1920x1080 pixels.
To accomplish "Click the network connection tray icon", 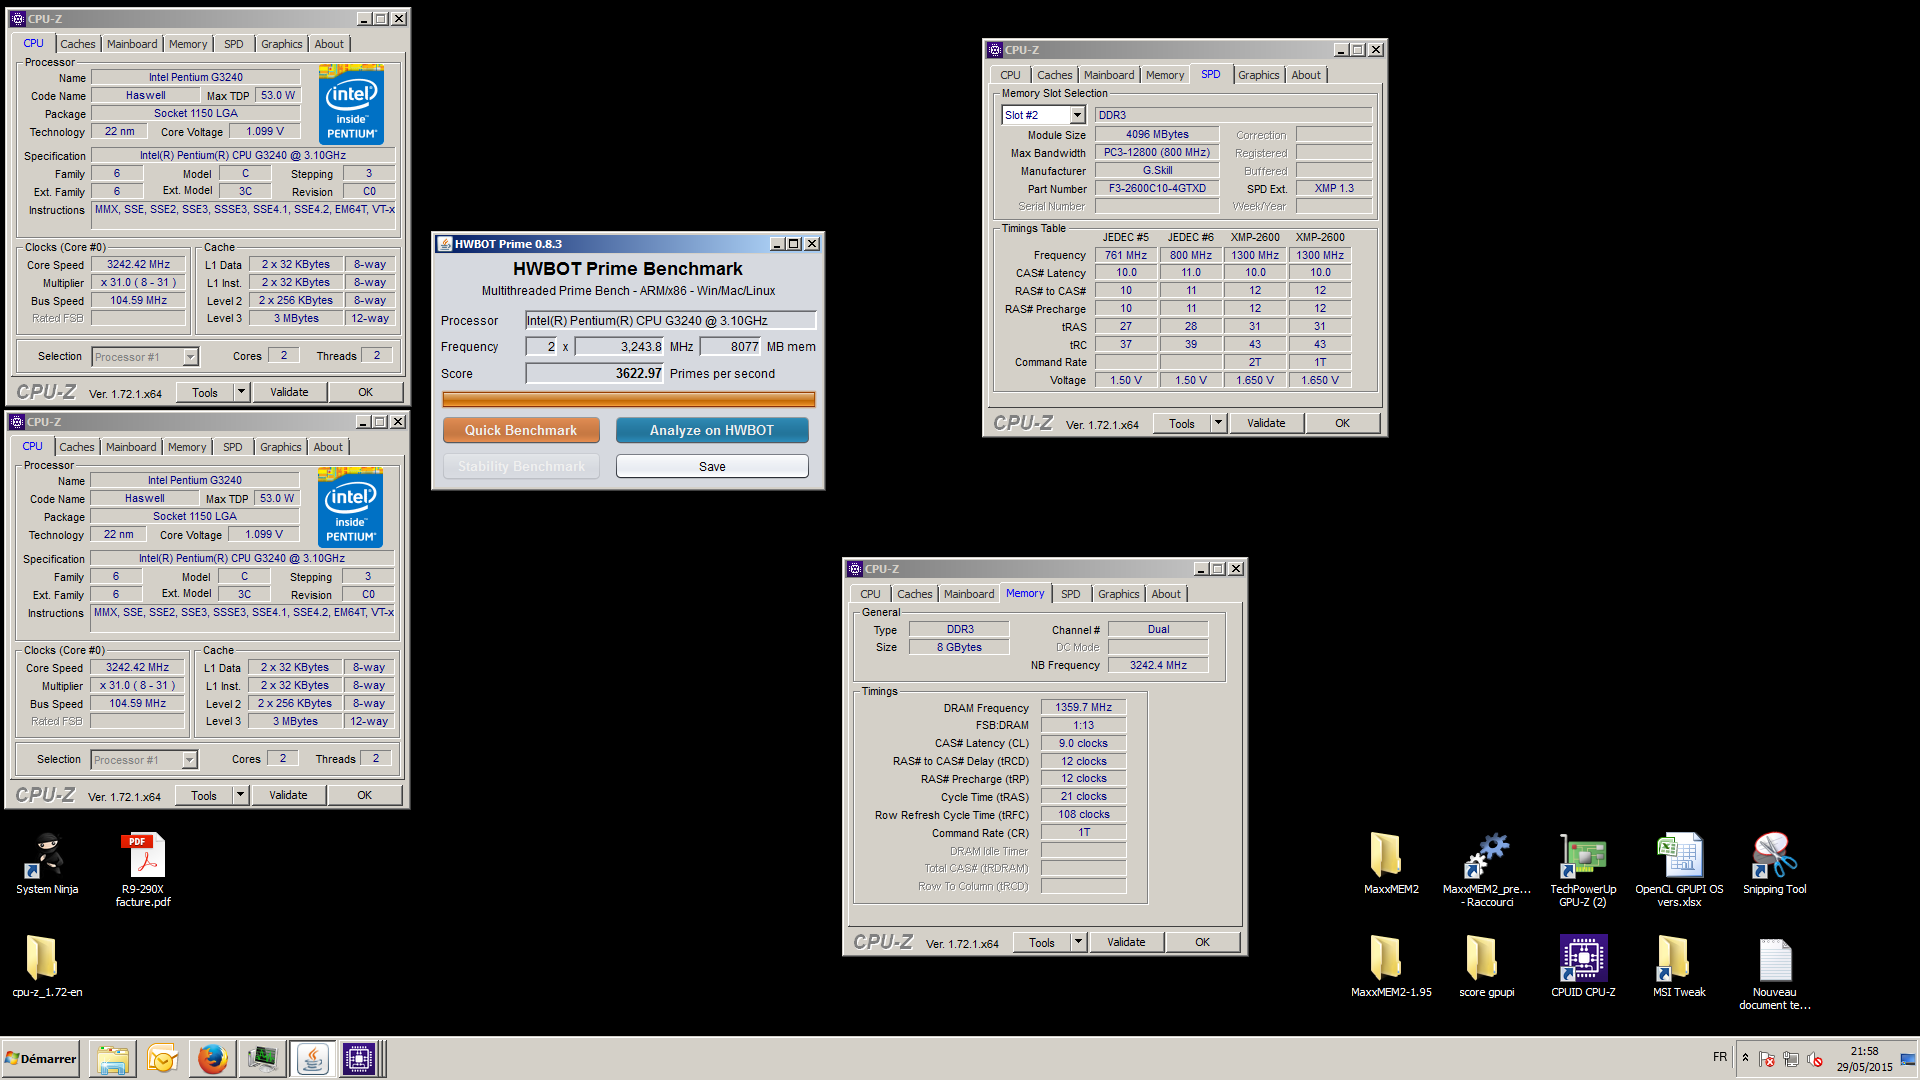I will point(1791,1059).
